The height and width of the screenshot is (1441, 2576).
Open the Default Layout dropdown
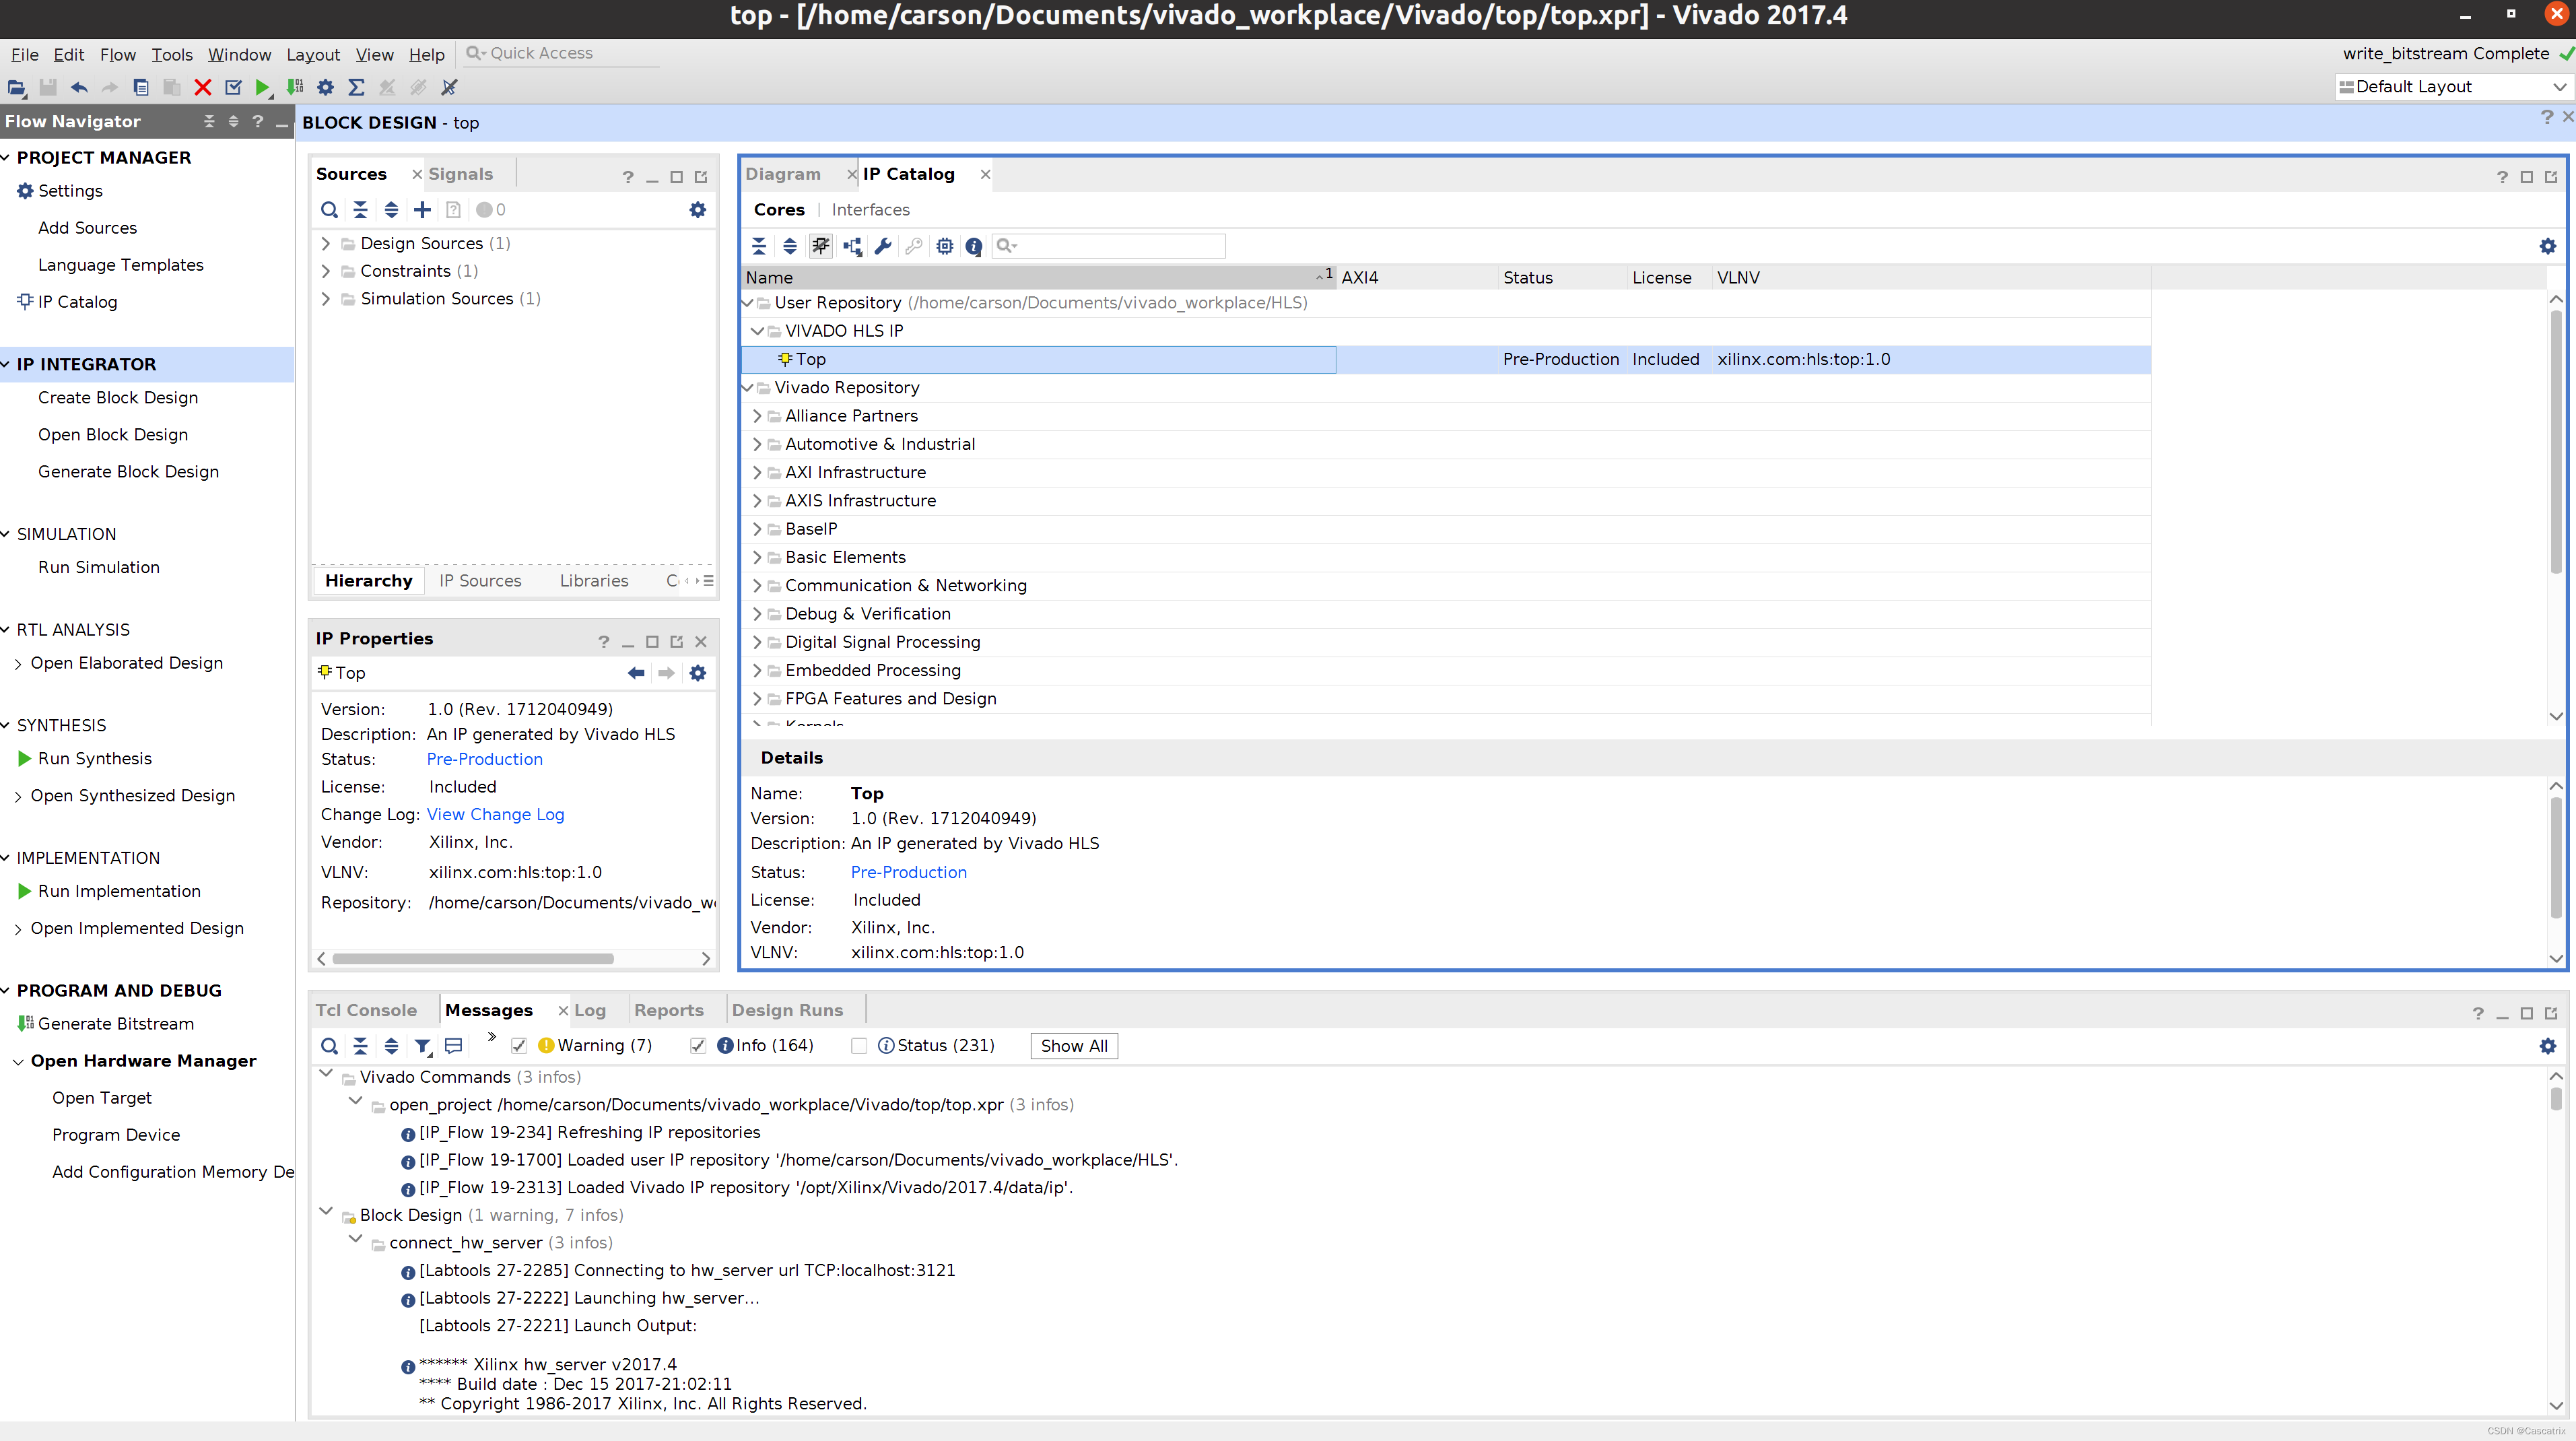click(x=2453, y=87)
